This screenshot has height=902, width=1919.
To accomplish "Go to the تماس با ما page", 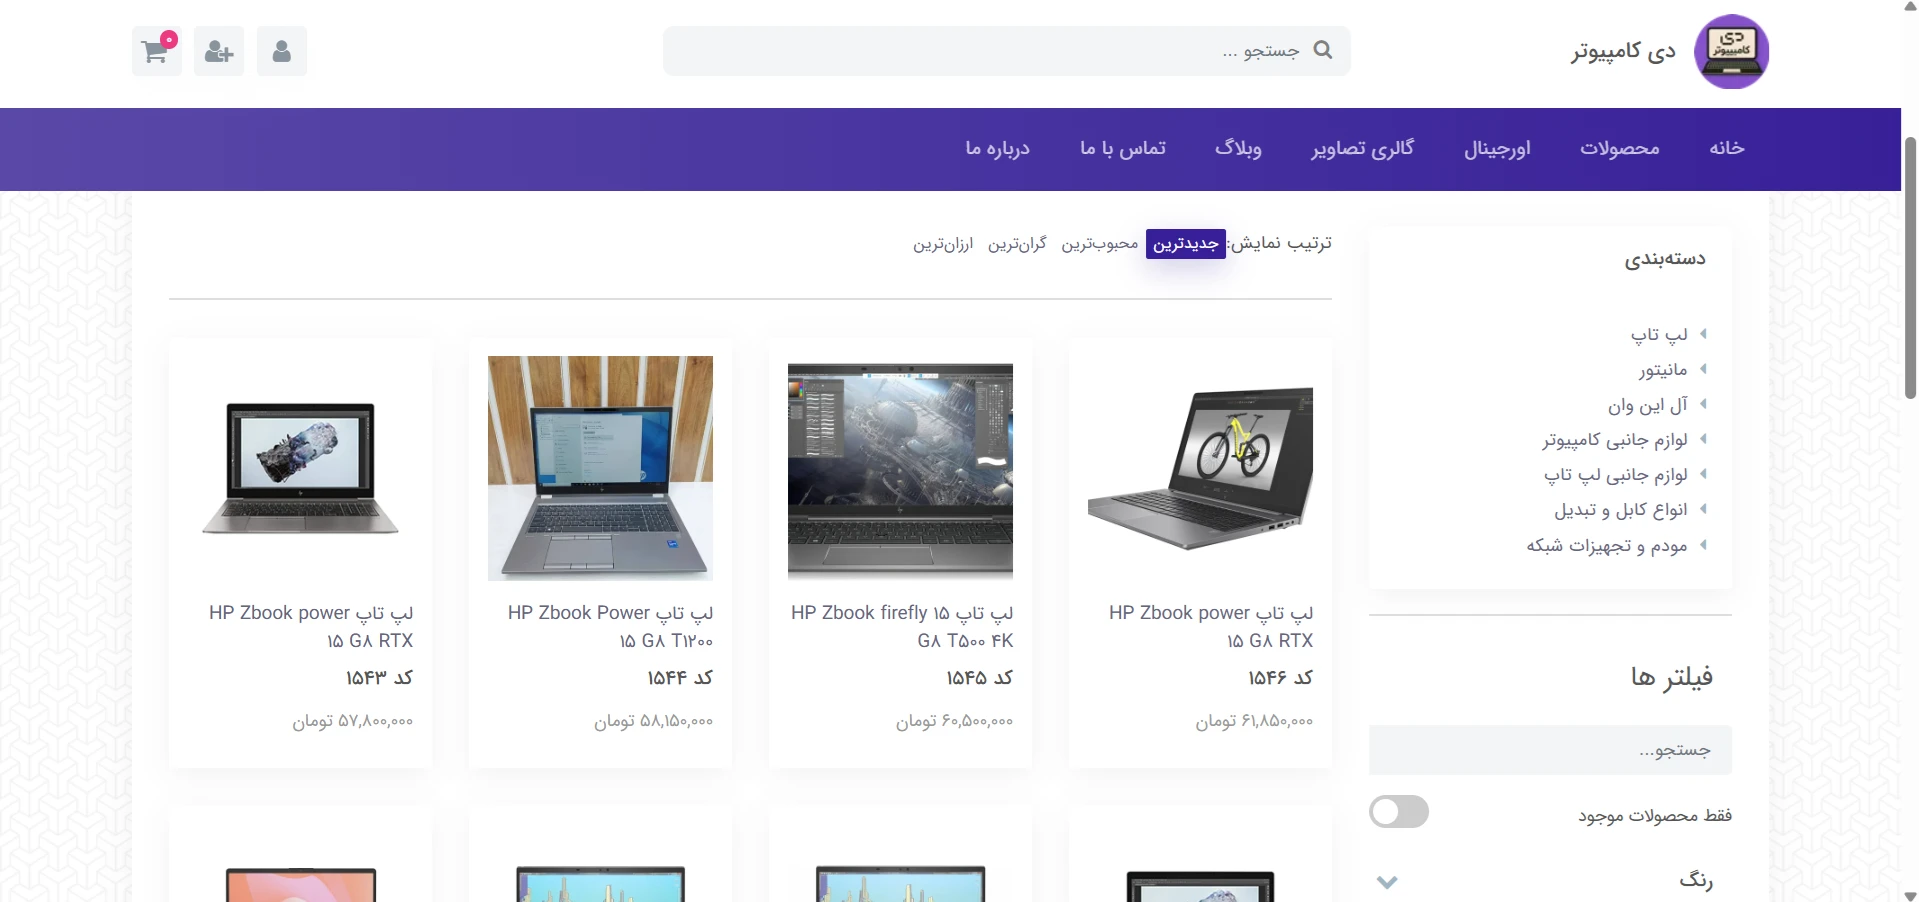I will [1123, 148].
